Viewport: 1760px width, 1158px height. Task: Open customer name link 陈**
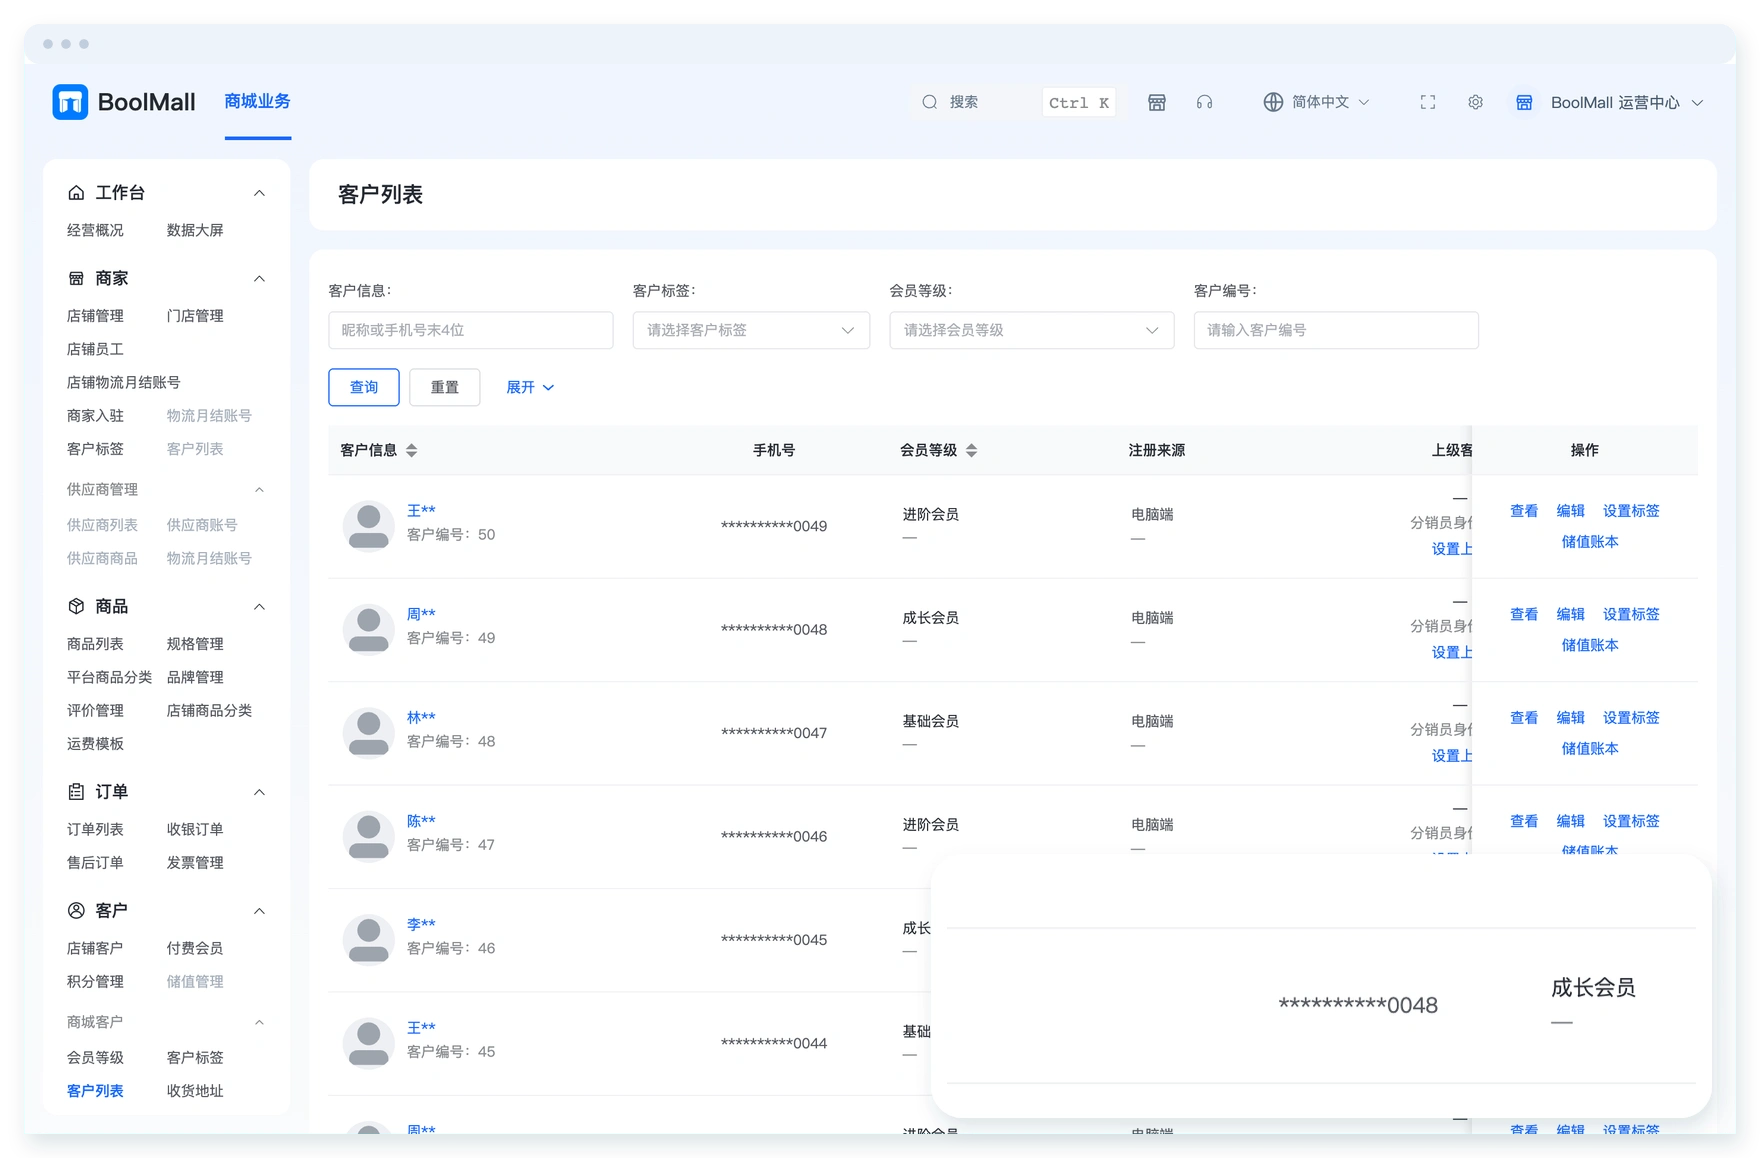[x=421, y=821]
